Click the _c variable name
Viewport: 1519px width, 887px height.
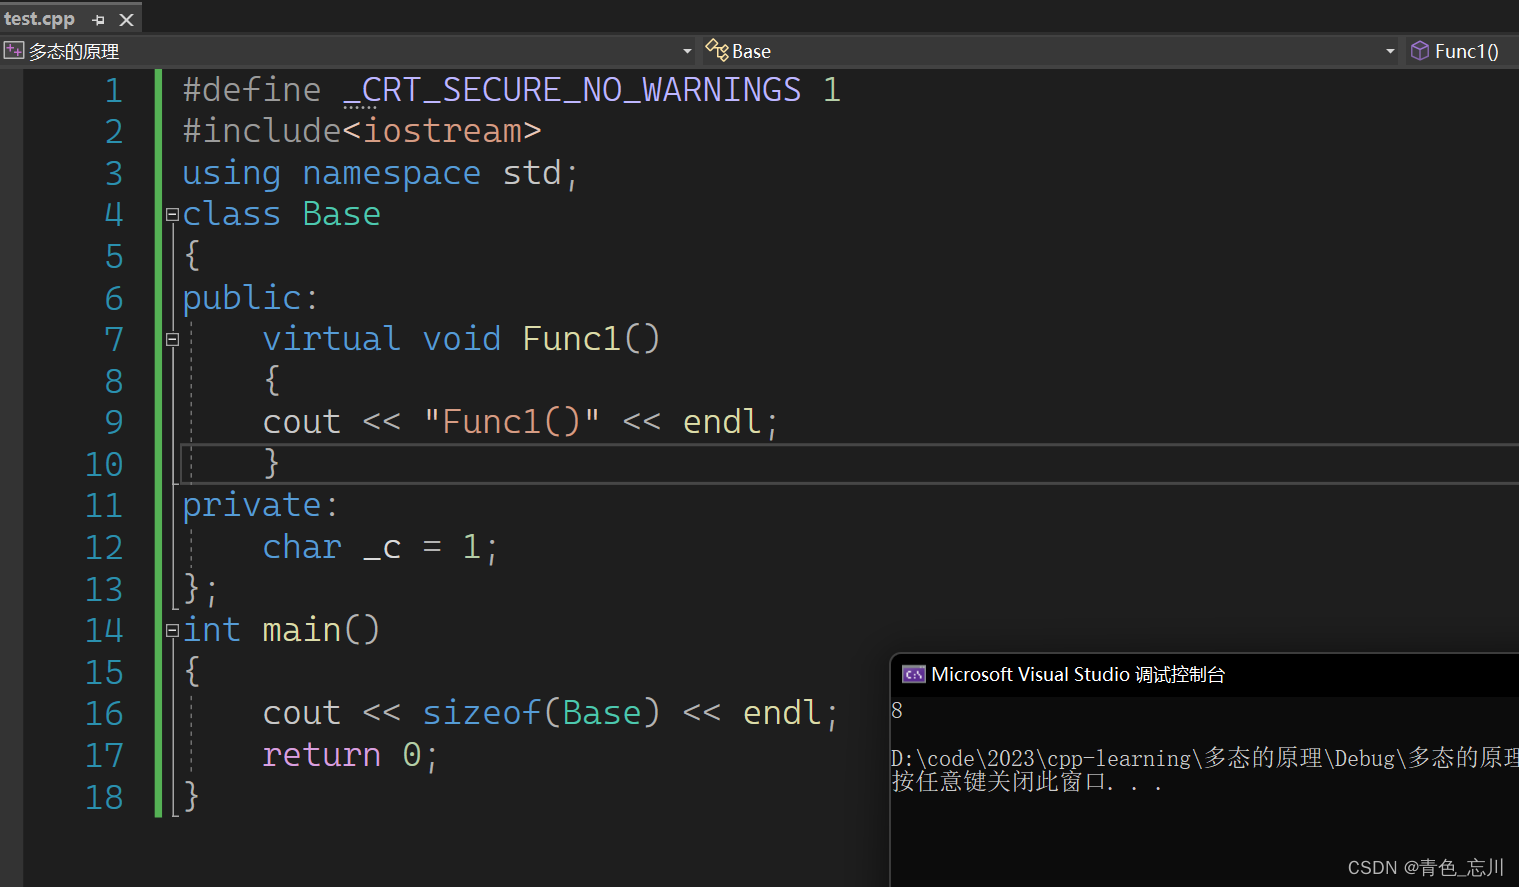[382, 549]
